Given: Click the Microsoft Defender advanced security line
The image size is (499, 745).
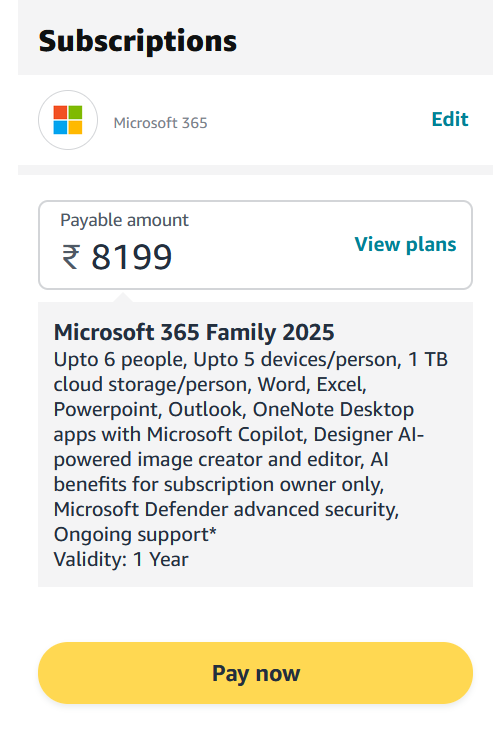Looking at the screenshot, I should point(226,509).
